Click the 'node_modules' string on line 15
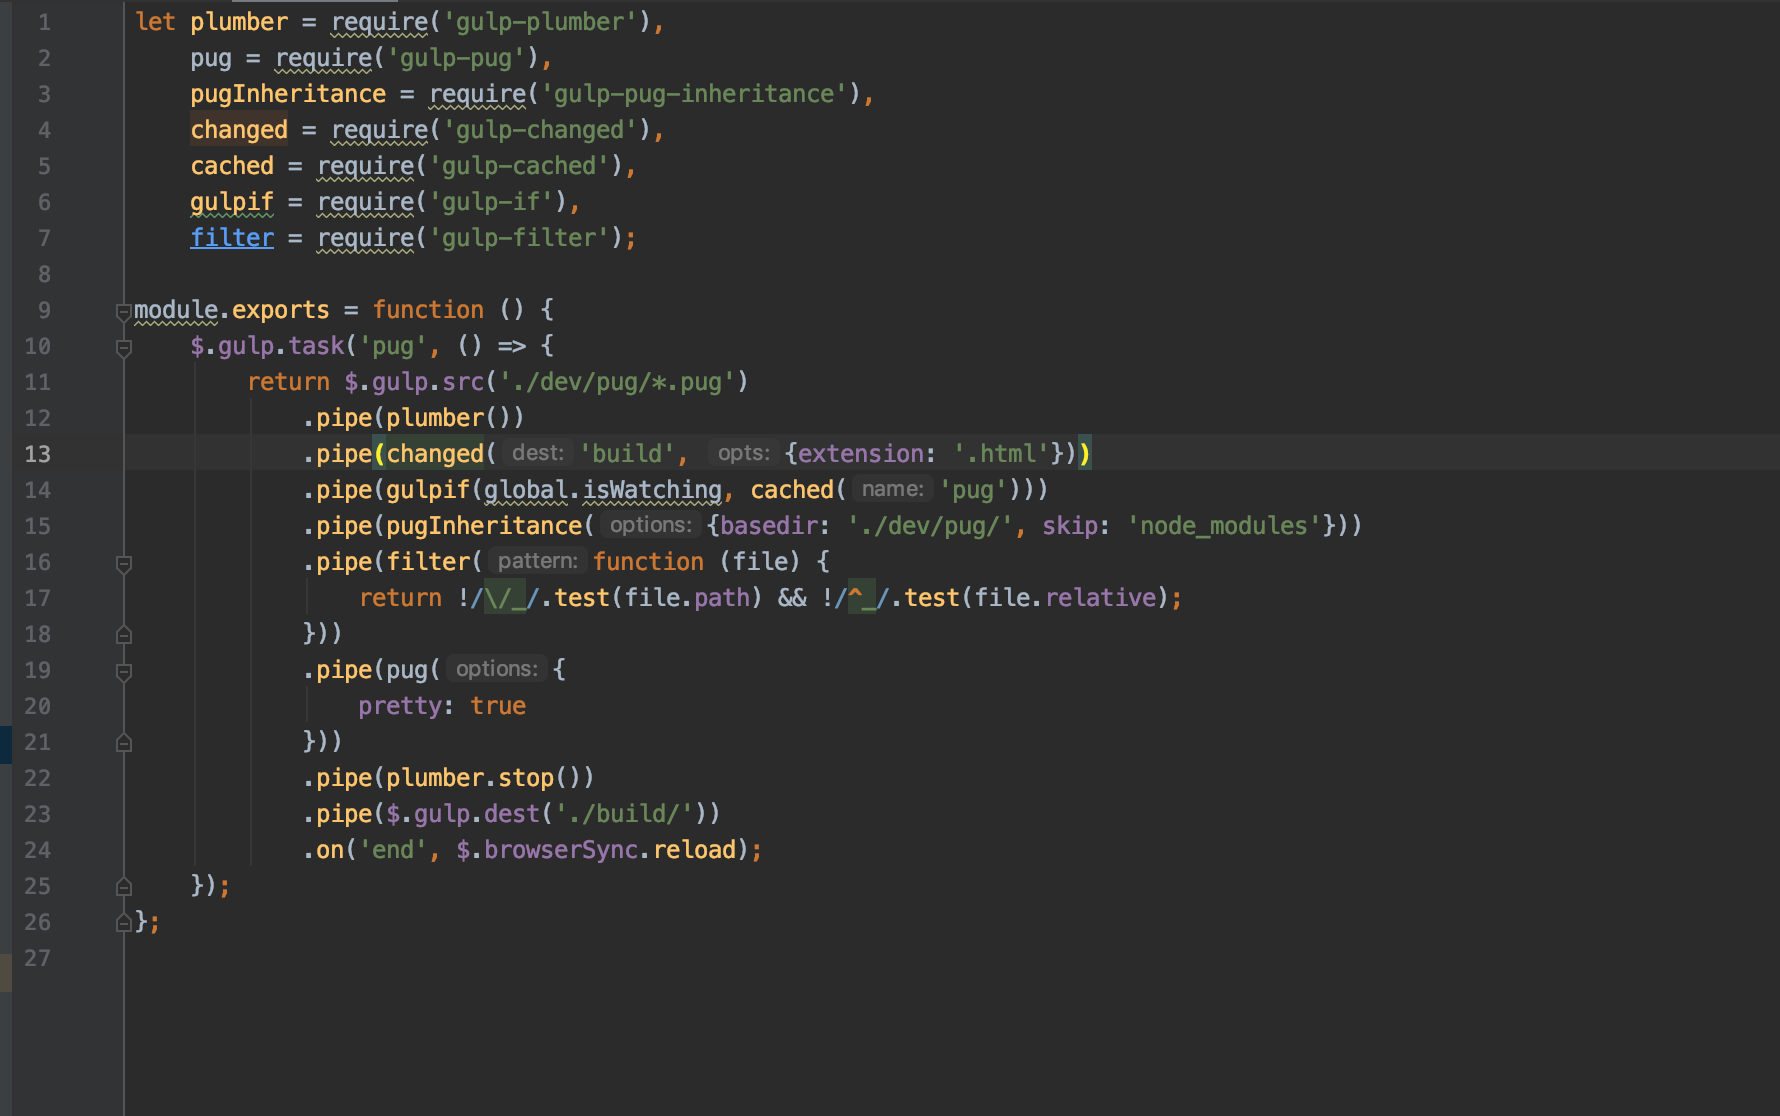 (1225, 526)
